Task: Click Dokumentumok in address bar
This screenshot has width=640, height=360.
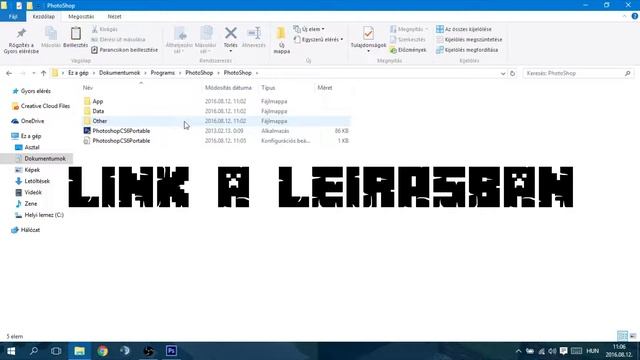Action: pos(120,73)
